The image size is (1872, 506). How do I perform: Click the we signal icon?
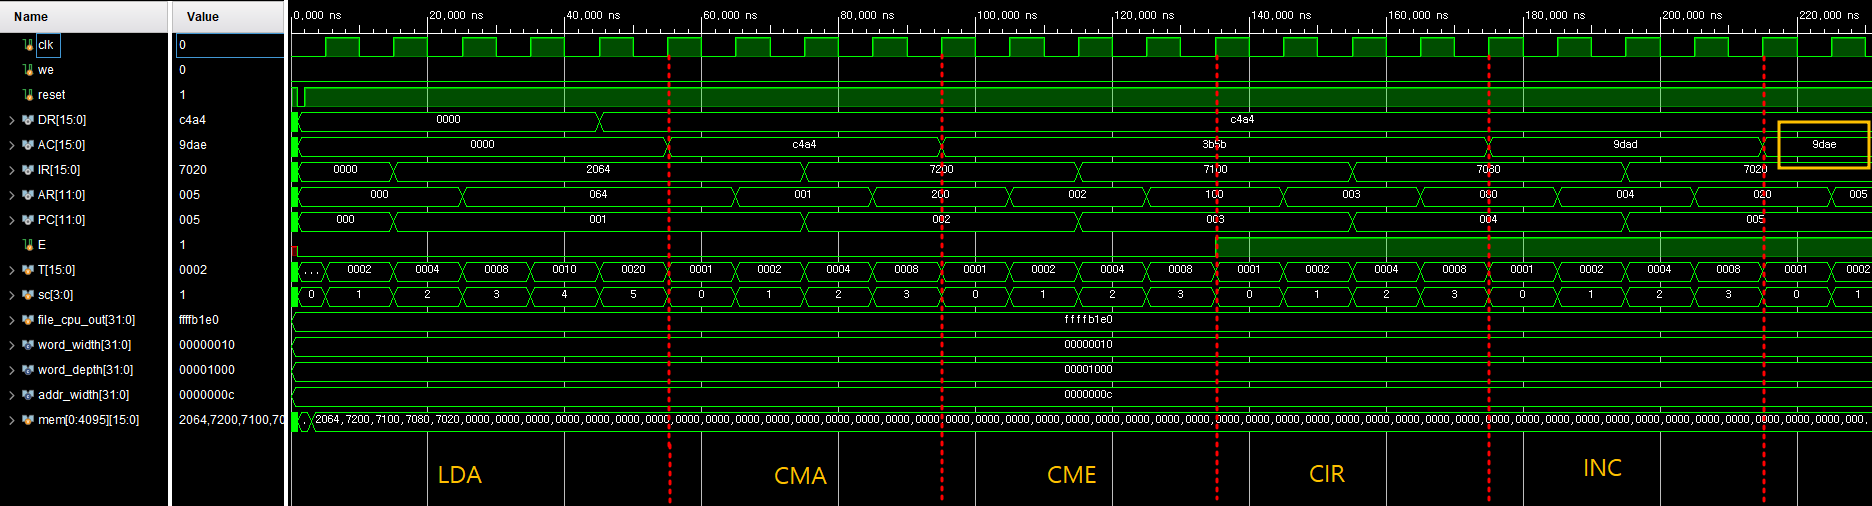tap(28, 70)
